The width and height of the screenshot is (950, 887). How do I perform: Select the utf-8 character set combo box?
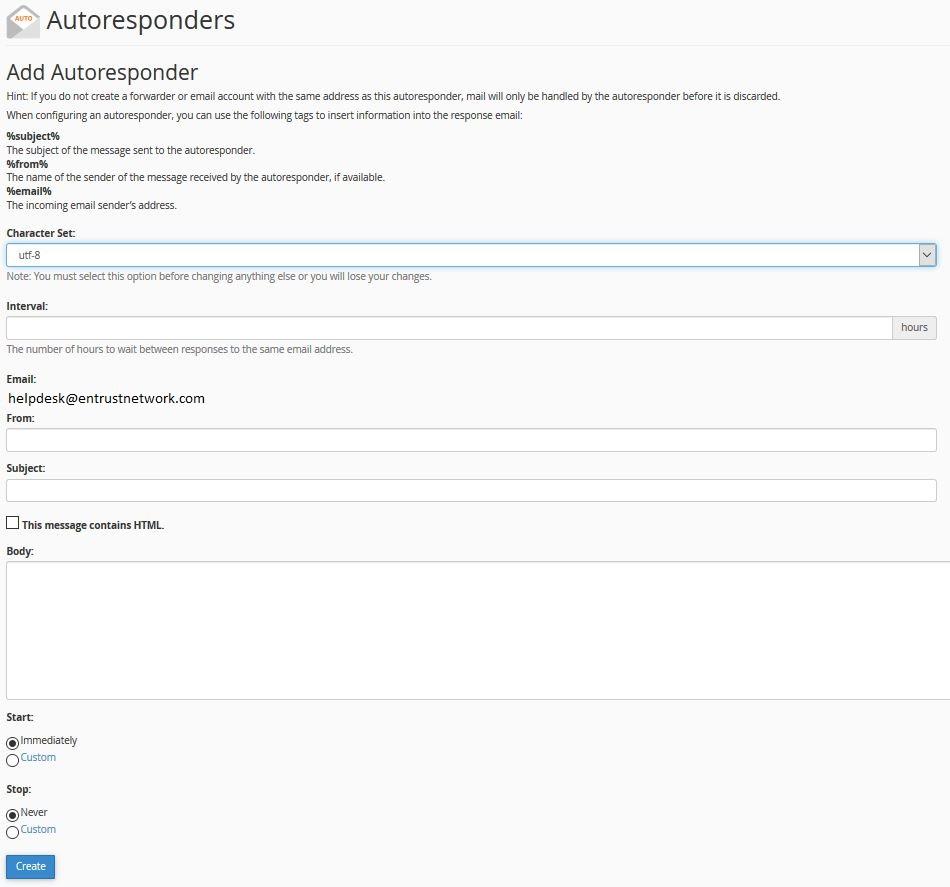tap(471, 255)
